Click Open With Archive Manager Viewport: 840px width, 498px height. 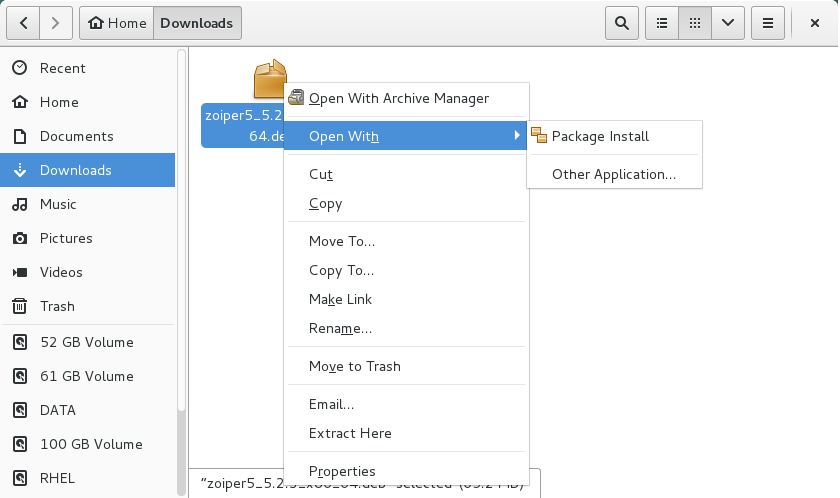pos(398,98)
